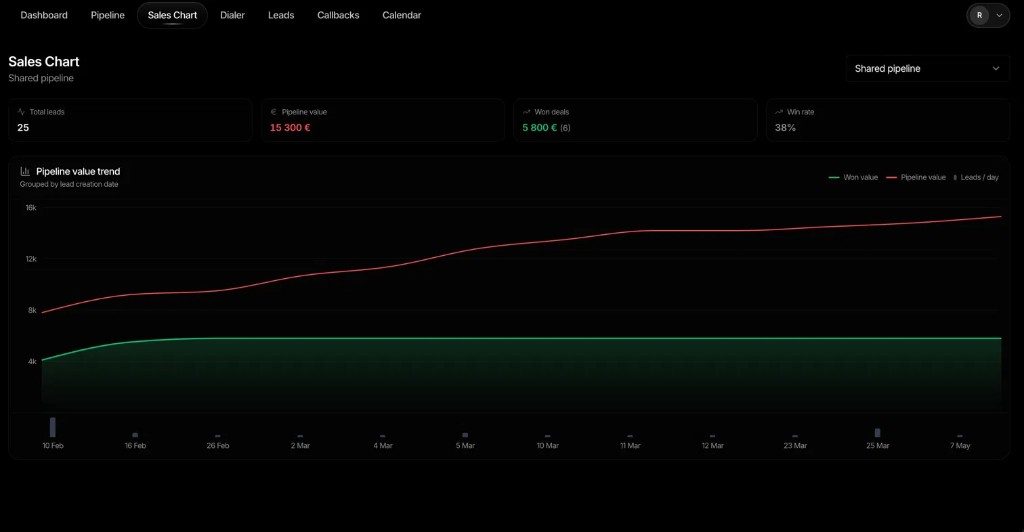
Task: Click the 16k y-axis label
Action: coord(31,208)
